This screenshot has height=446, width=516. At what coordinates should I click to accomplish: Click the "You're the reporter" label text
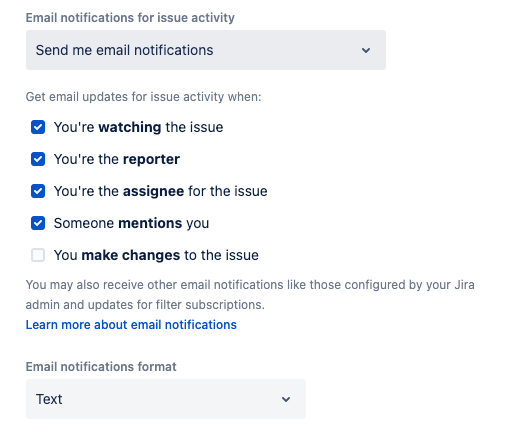pyautogui.click(x=117, y=159)
